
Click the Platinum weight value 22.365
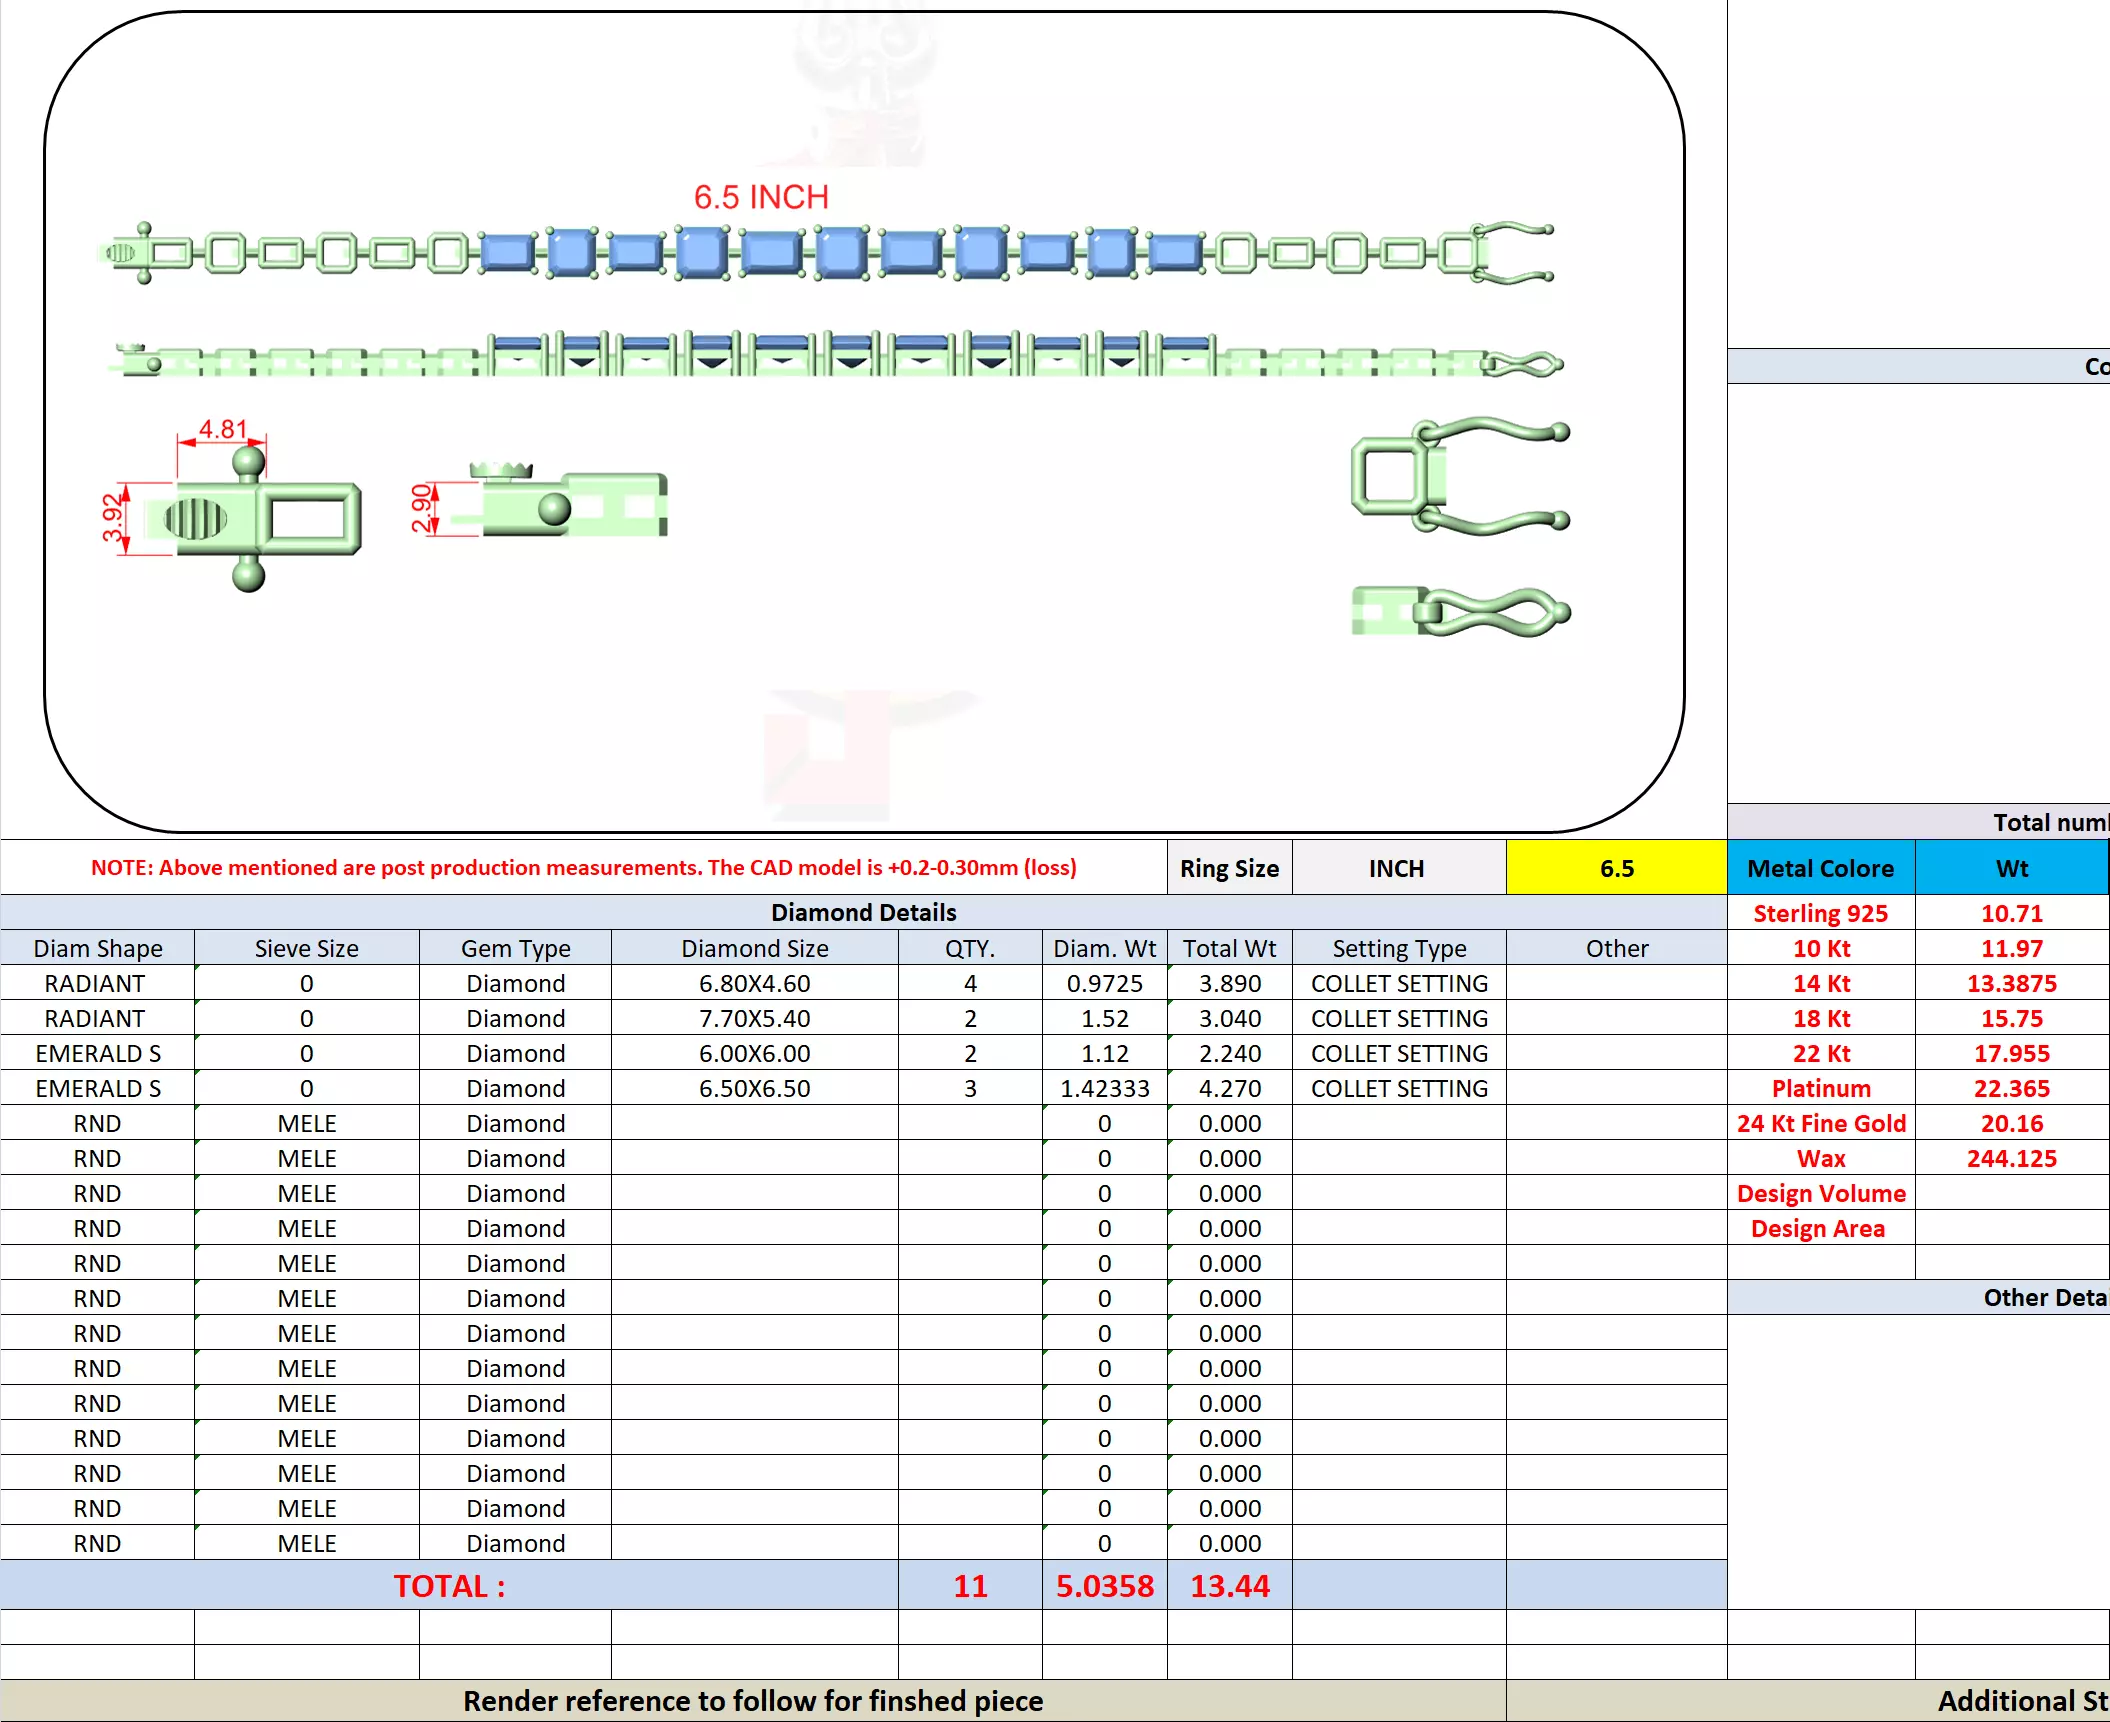[x=2011, y=1088]
